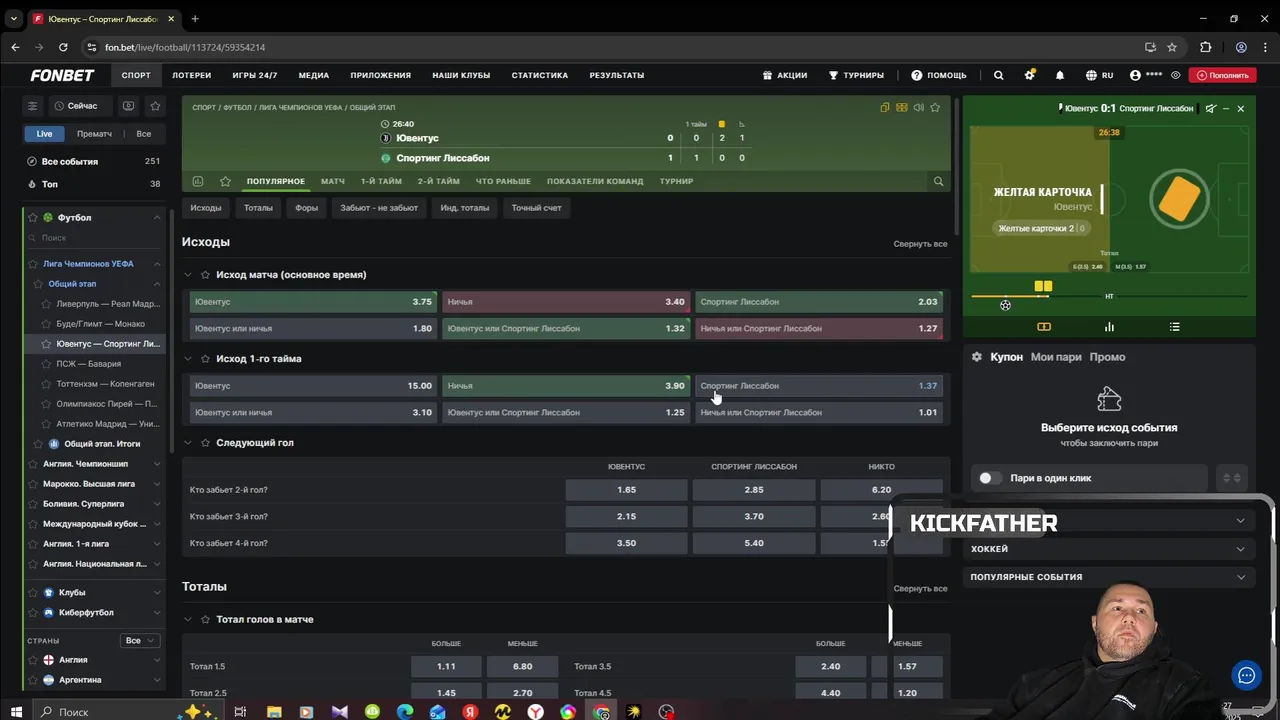Collapse the Следующий гол market
Viewport: 1280px width, 720px height.
(x=188, y=442)
